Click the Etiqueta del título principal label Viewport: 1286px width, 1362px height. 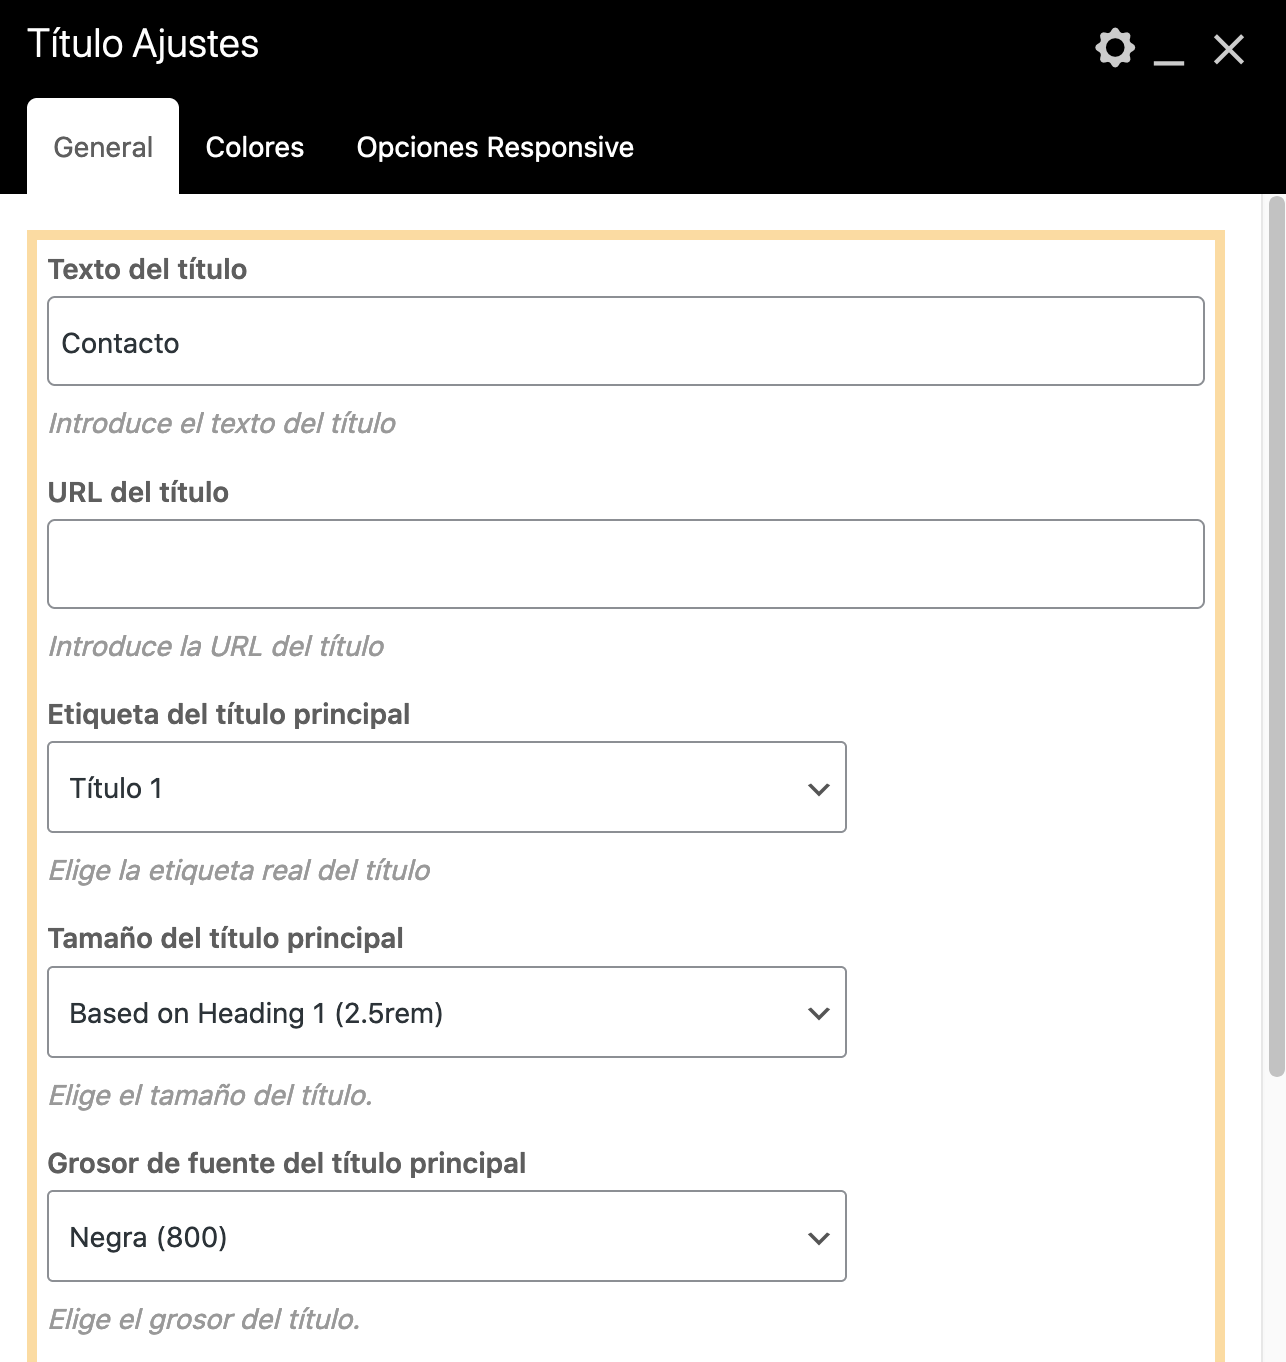[x=229, y=714]
